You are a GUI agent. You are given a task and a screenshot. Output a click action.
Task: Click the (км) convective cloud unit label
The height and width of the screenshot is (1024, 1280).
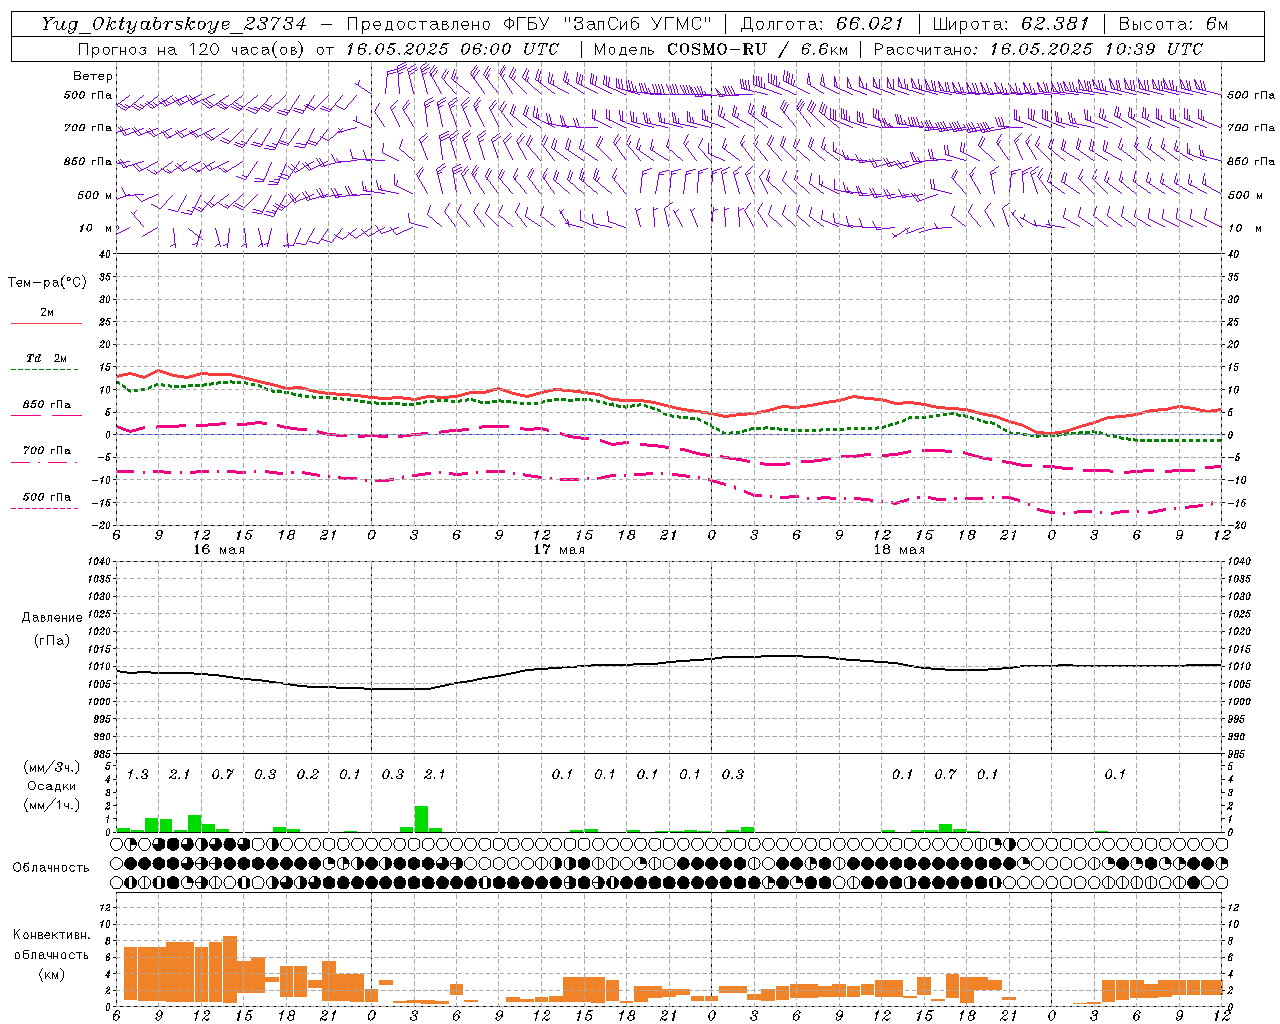tap(51, 973)
